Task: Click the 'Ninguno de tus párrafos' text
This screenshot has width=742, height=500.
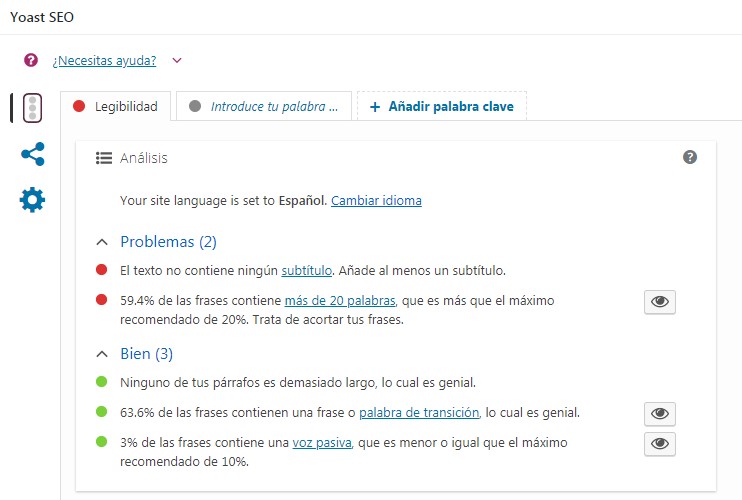Action: [x=298, y=382]
